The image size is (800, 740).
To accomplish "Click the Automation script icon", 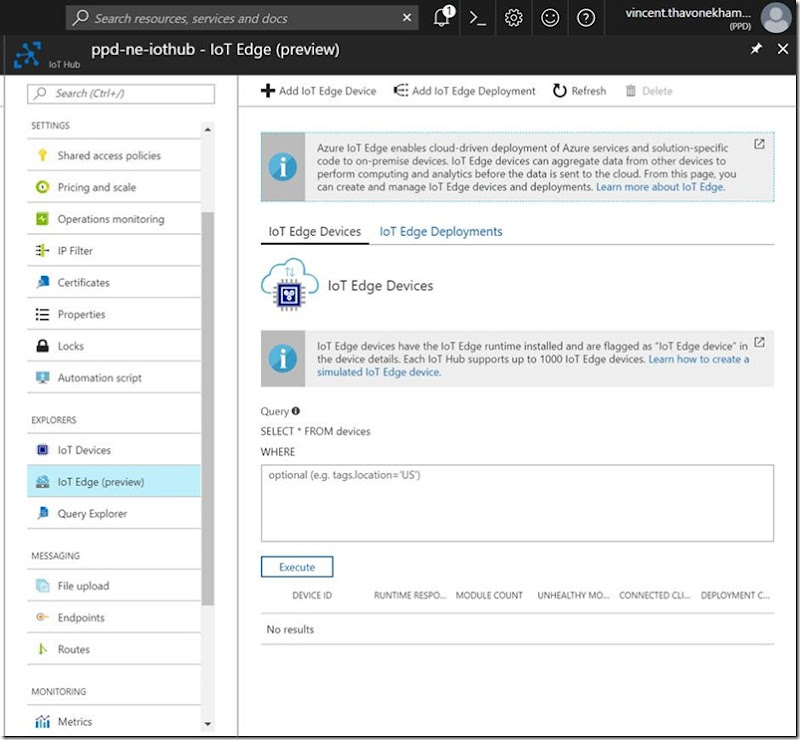I will point(42,378).
